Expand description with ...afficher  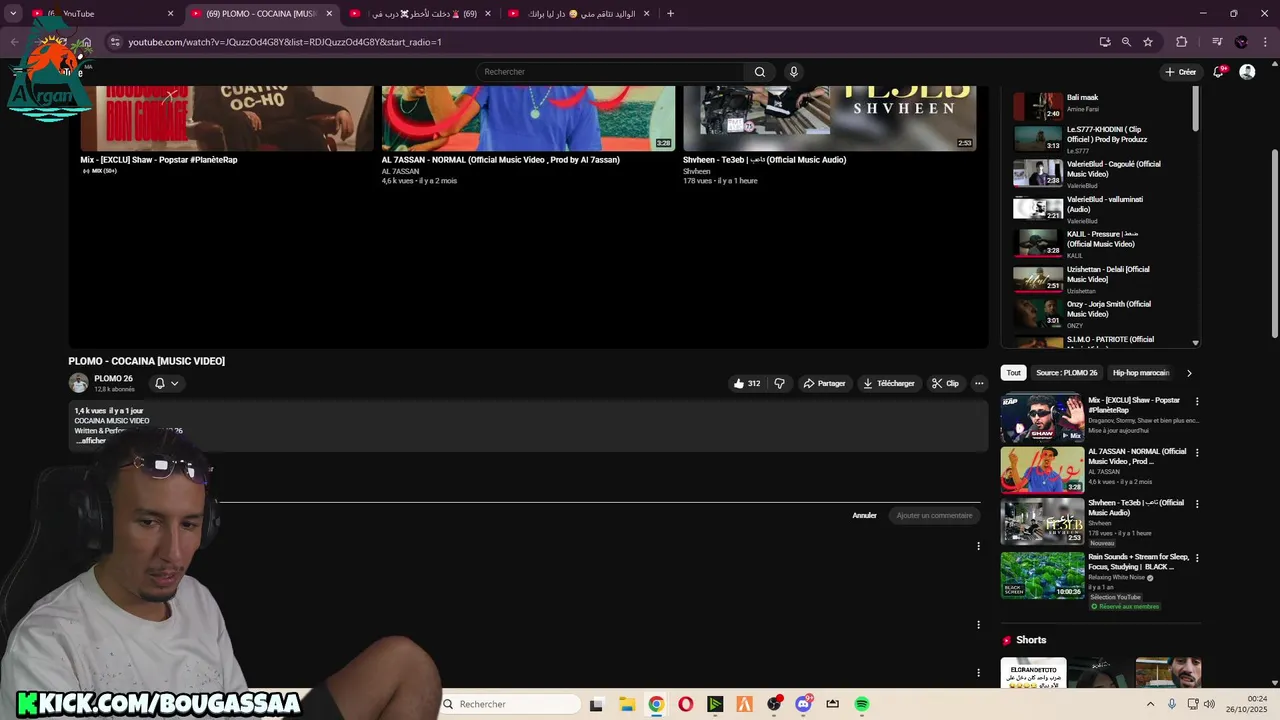click(90, 441)
